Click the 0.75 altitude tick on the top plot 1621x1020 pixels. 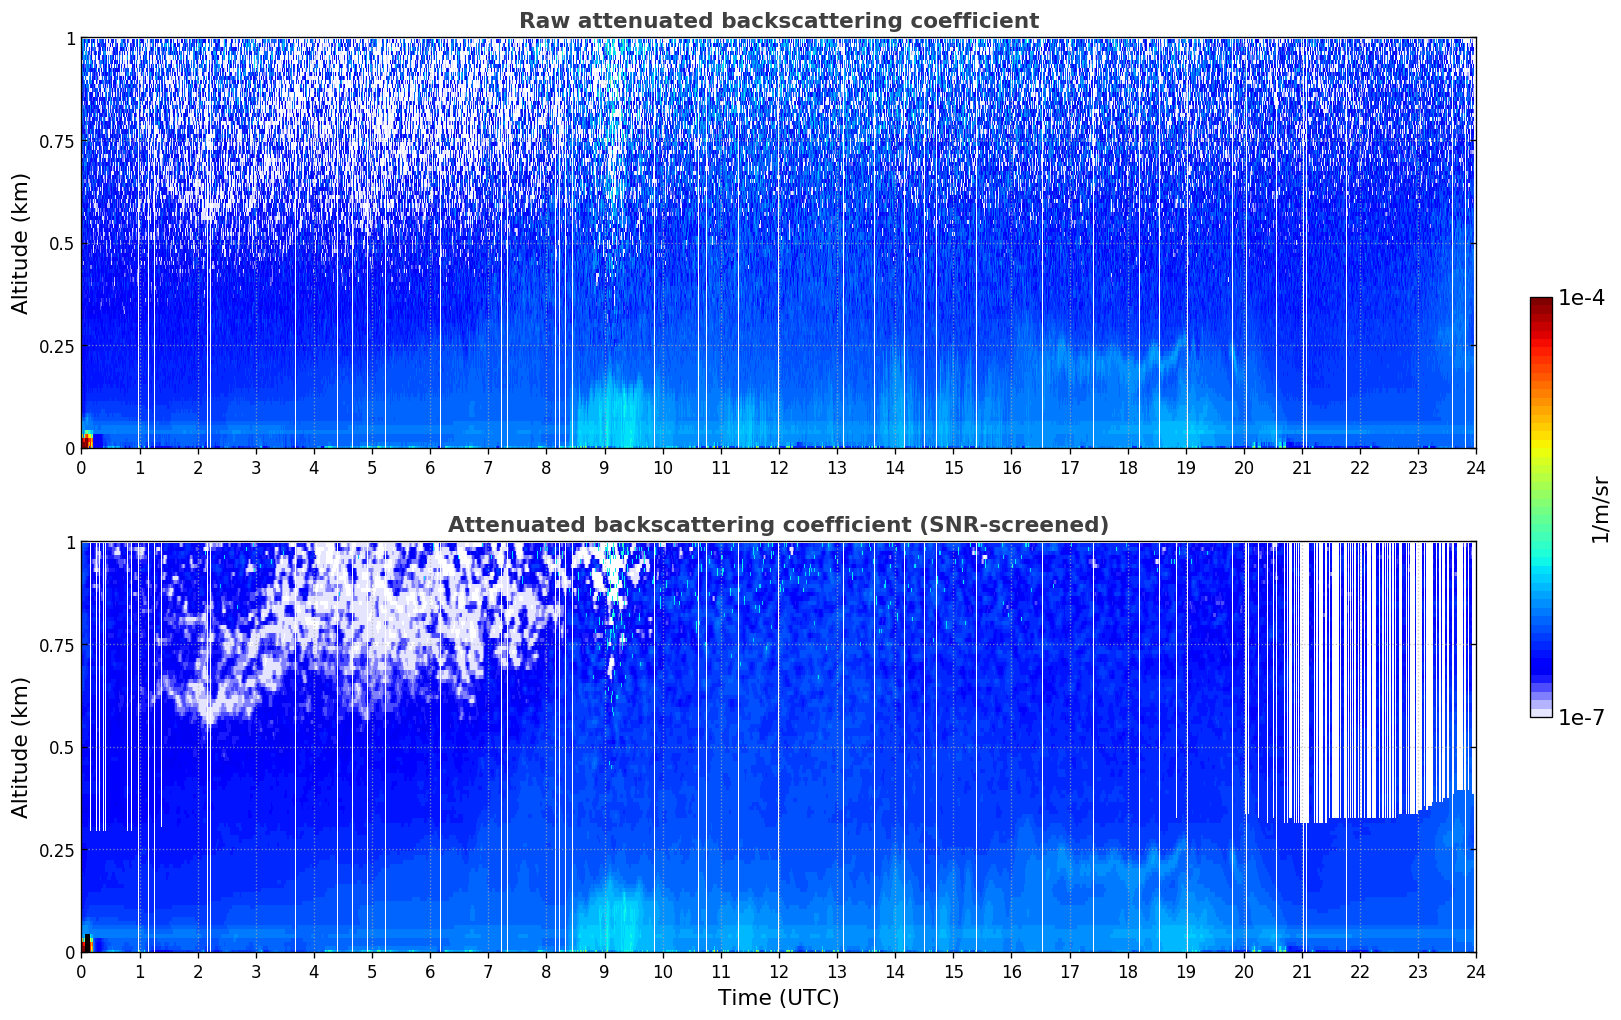click(57, 141)
